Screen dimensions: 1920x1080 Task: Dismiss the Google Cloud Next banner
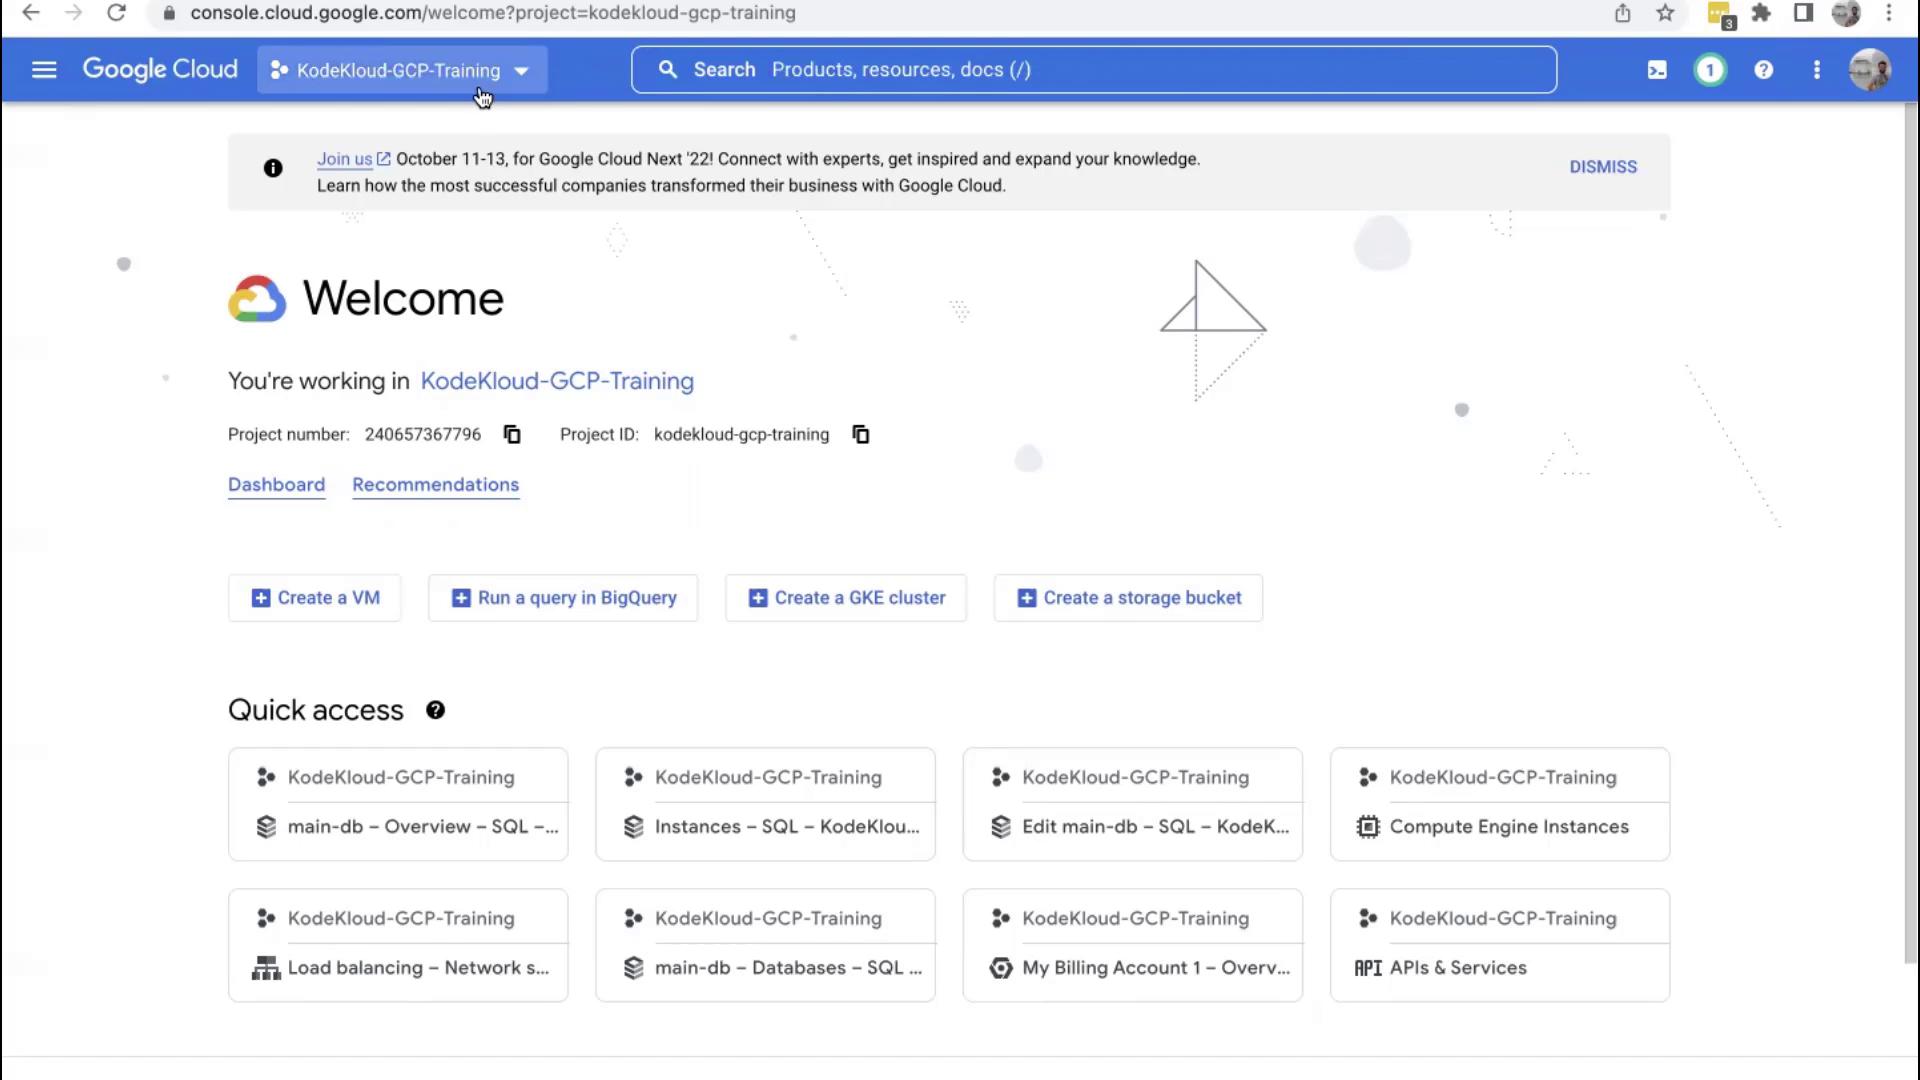point(1602,167)
